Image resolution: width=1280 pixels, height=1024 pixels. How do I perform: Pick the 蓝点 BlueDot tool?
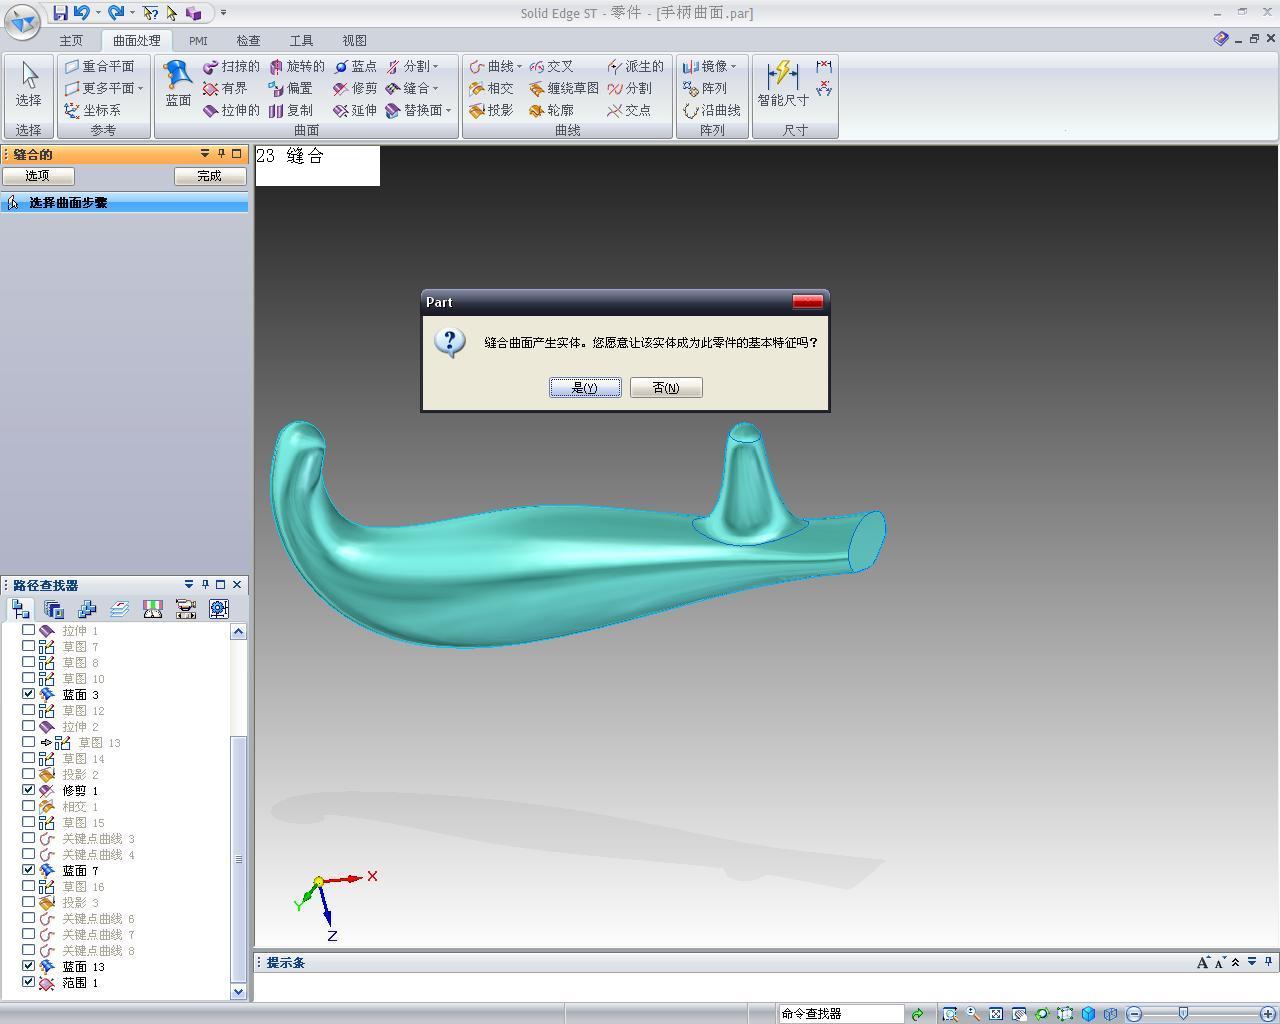coord(355,66)
